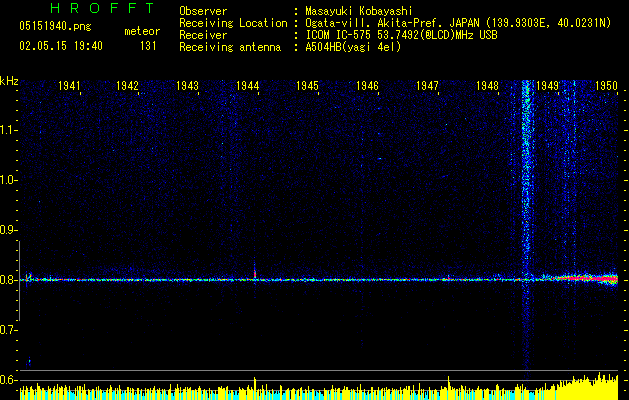Click the 1943 time marker

187,86
